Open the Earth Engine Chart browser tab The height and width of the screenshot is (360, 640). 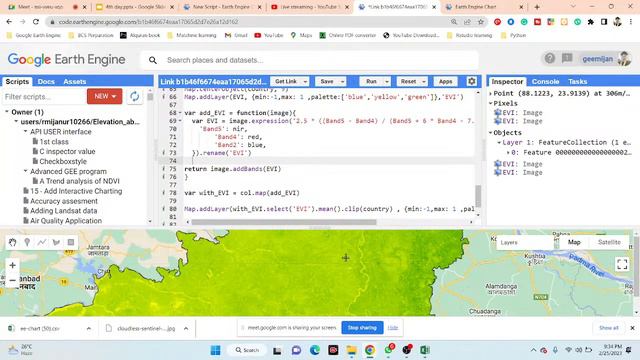point(484,7)
